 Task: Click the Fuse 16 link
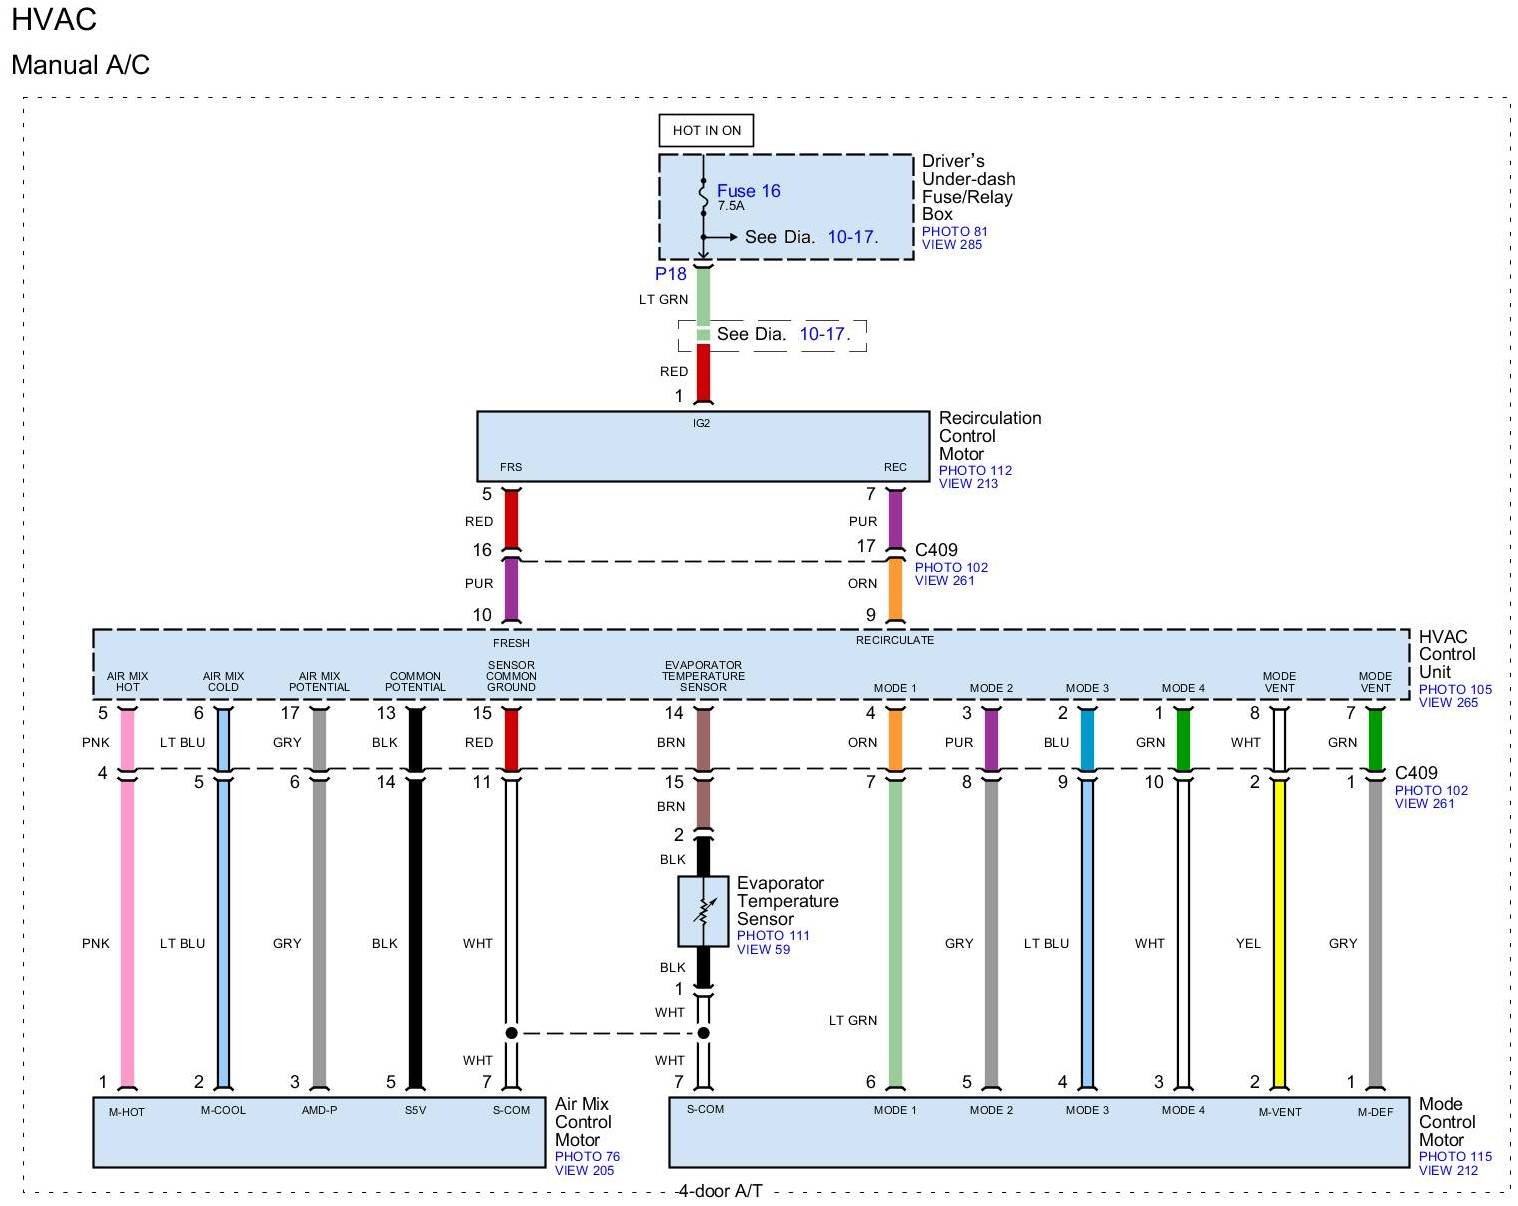[x=748, y=191]
